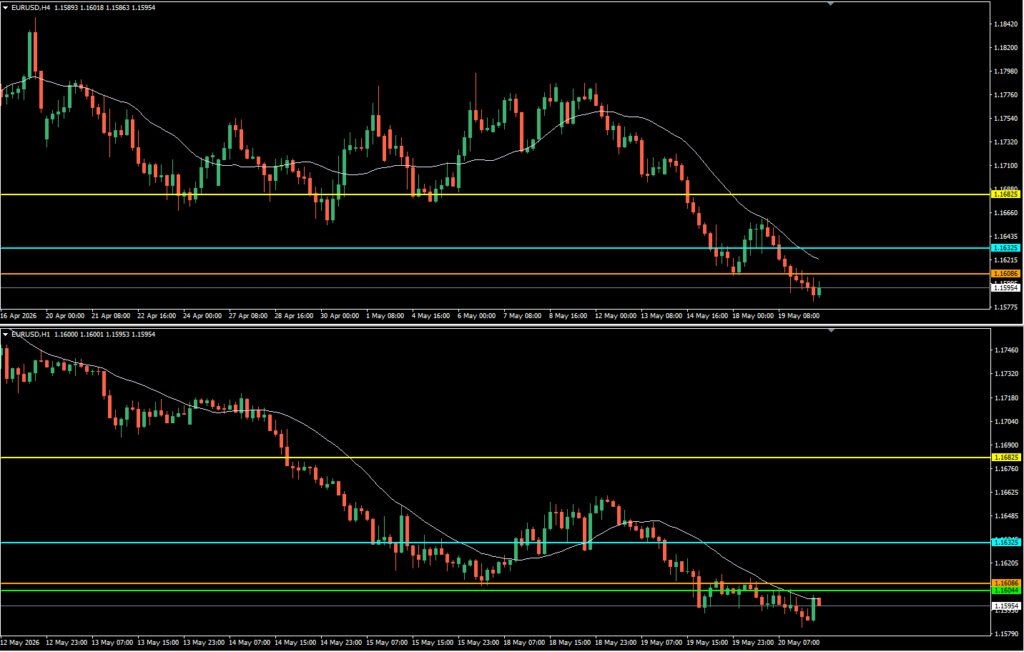1024x652 pixels.
Task: Select the yellow horizontal line in H1 chart
Action: coord(495,457)
